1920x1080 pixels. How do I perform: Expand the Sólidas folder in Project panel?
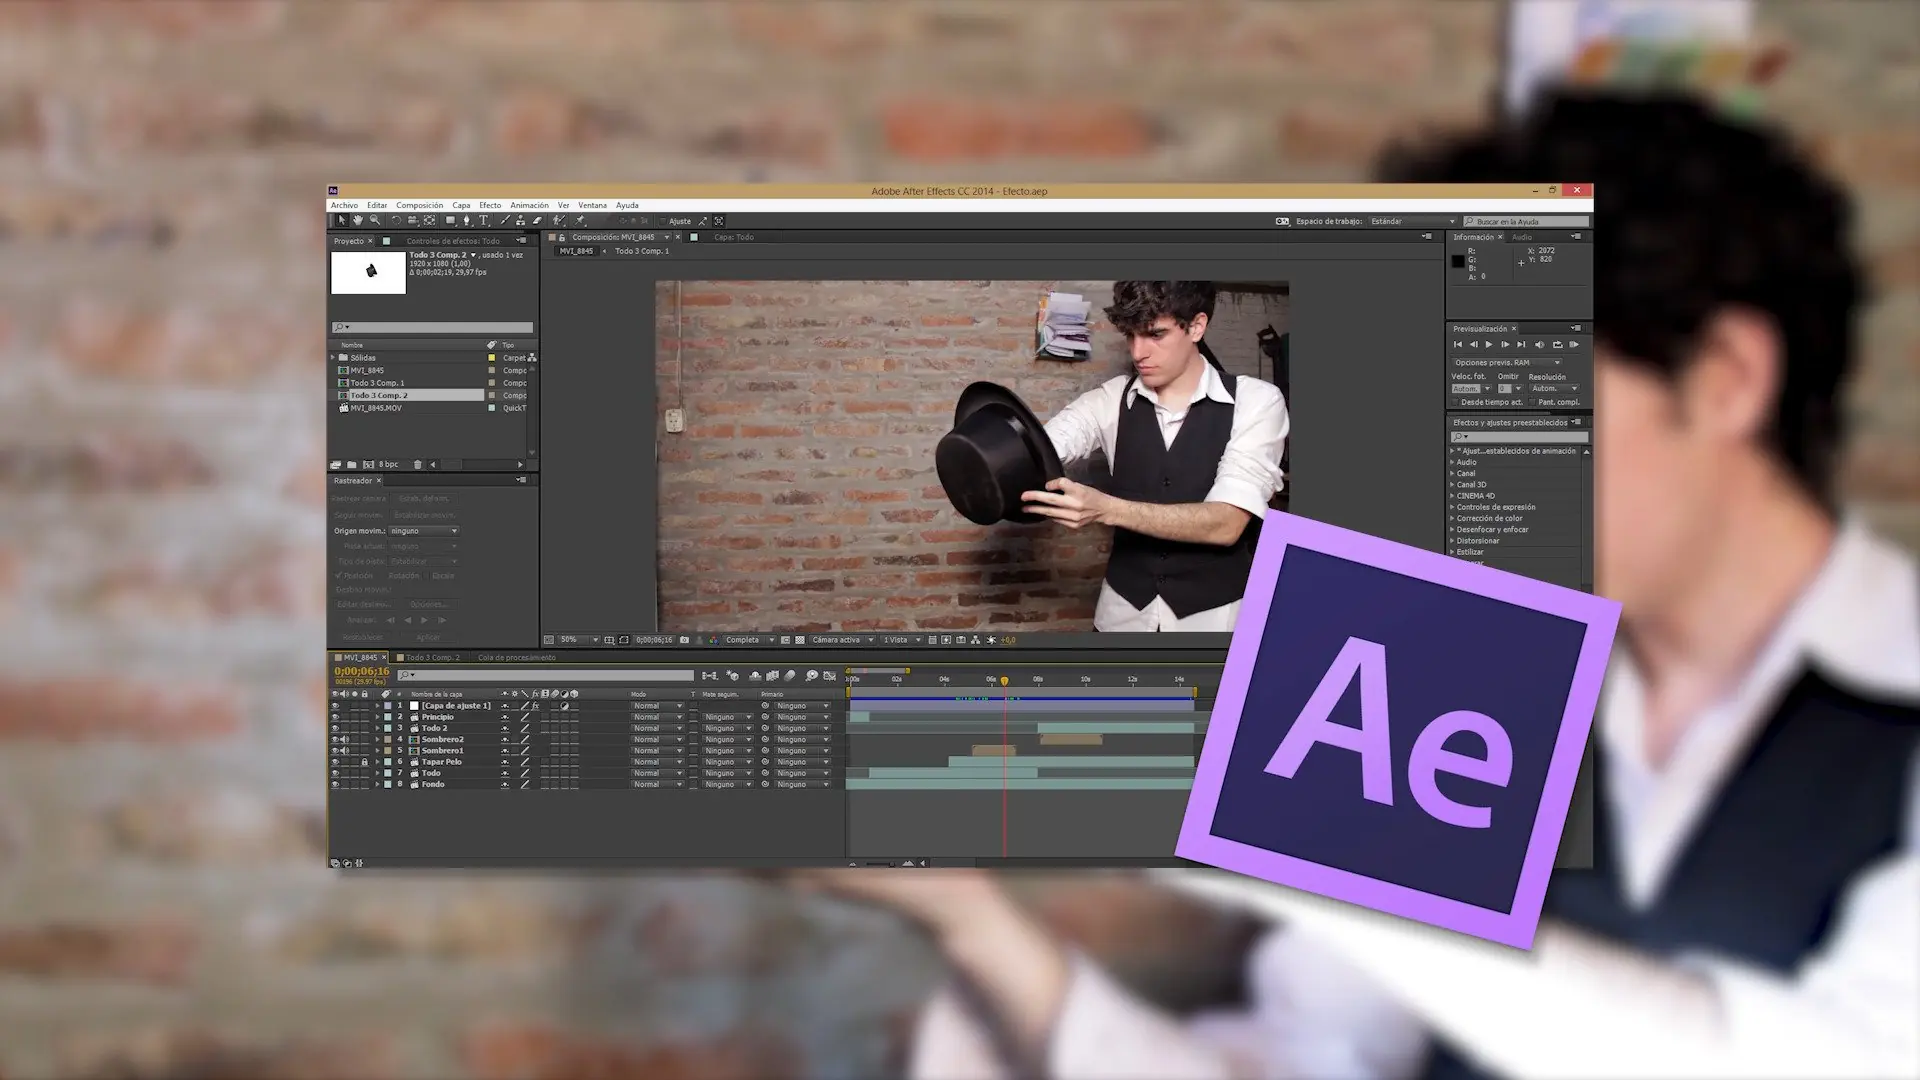(334, 358)
